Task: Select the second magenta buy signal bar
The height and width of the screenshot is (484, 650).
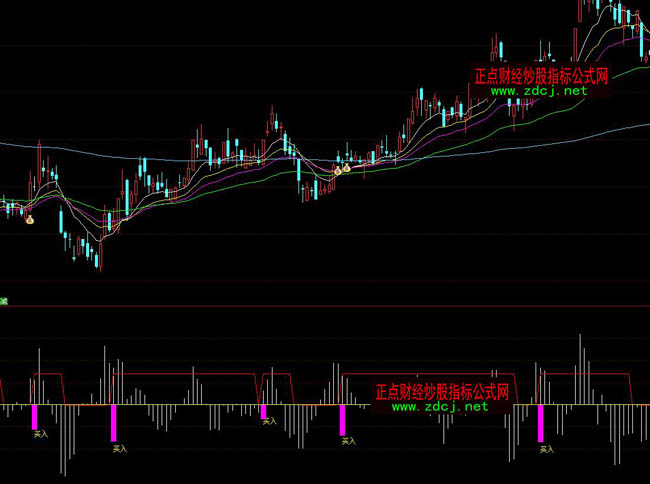Action: (114, 422)
